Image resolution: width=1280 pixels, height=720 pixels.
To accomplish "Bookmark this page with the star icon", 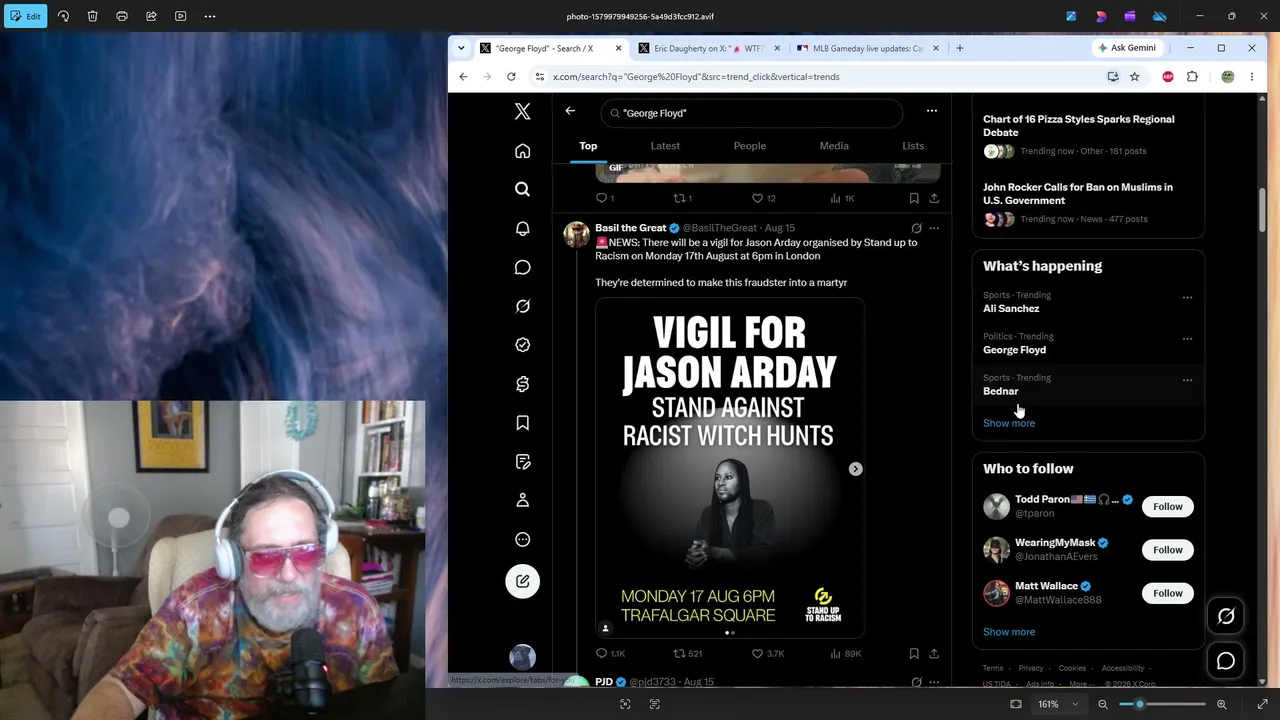I will [x=1134, y=76].
